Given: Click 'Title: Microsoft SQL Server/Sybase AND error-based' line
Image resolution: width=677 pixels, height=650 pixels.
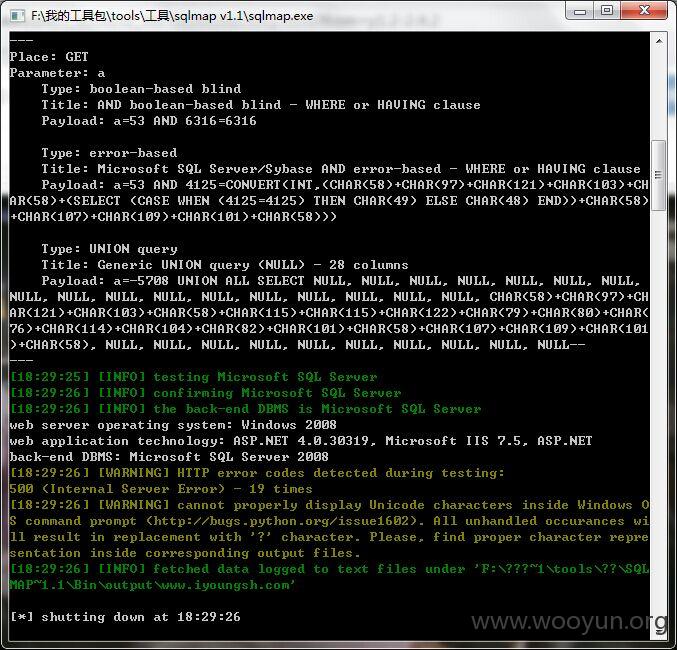Looking at the screenshot, I should (x=341, y=168).
